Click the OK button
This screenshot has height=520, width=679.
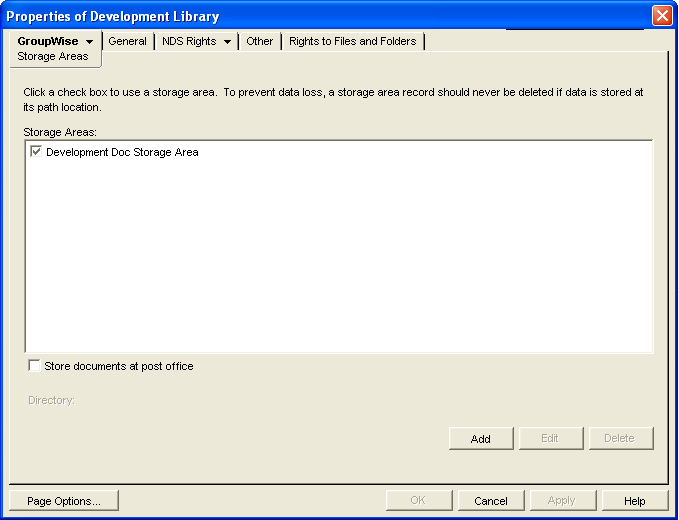click(418, 501)
